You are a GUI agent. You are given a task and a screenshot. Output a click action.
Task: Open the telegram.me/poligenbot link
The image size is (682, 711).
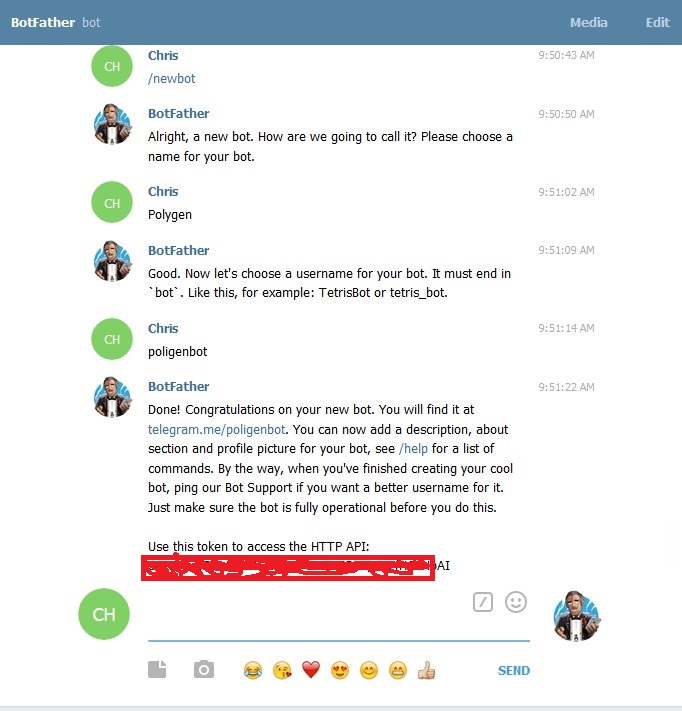click(217, 429)
